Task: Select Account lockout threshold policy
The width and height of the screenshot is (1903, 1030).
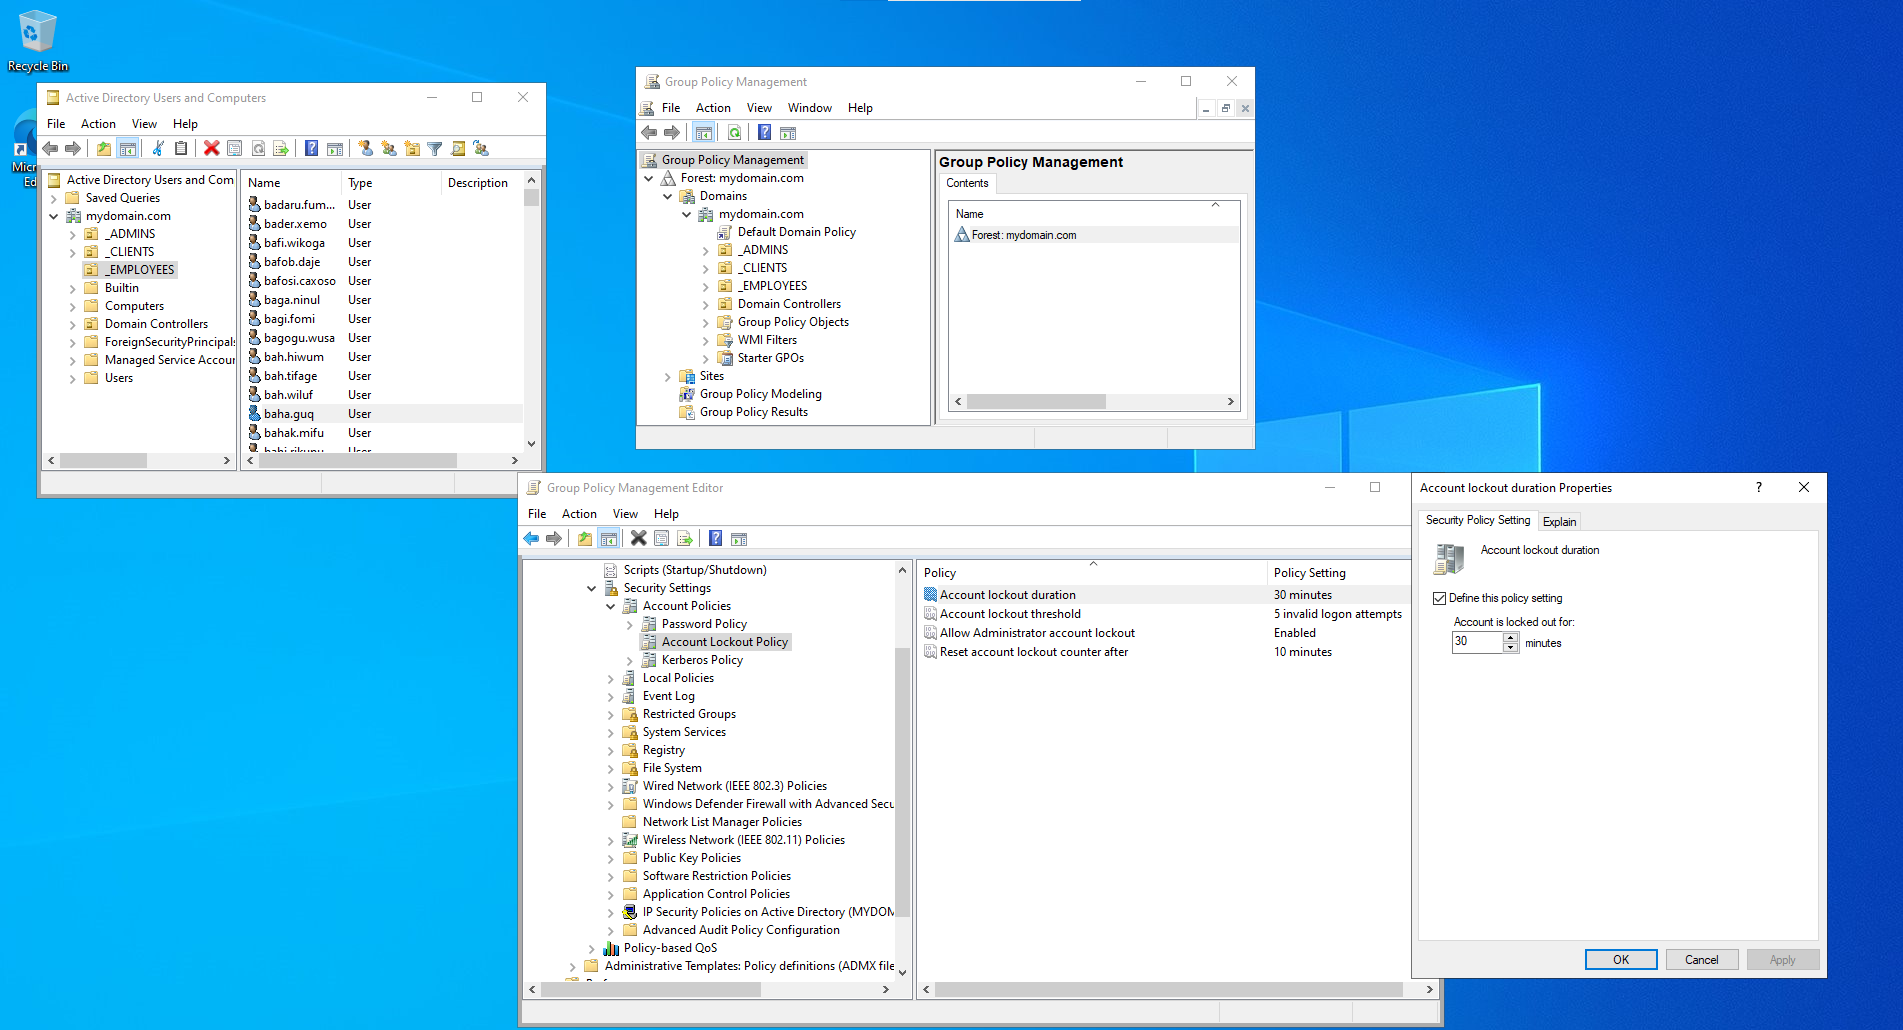Action: click(1010, 614)
